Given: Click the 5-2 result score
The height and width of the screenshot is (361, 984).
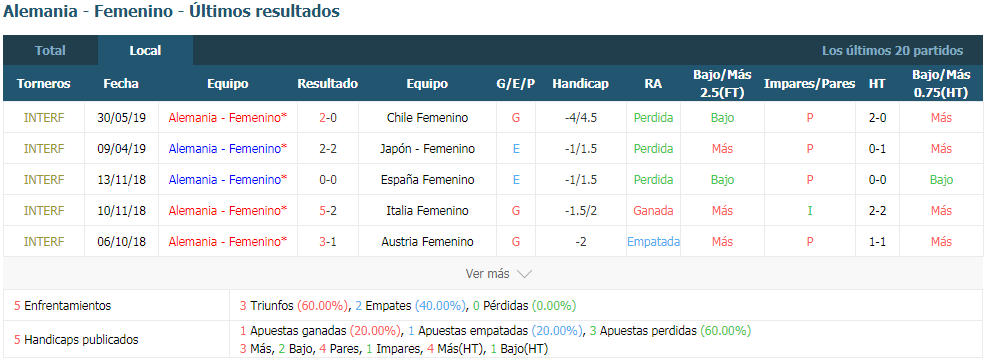Looking at the screenshot, I should (x=328, y=211).
